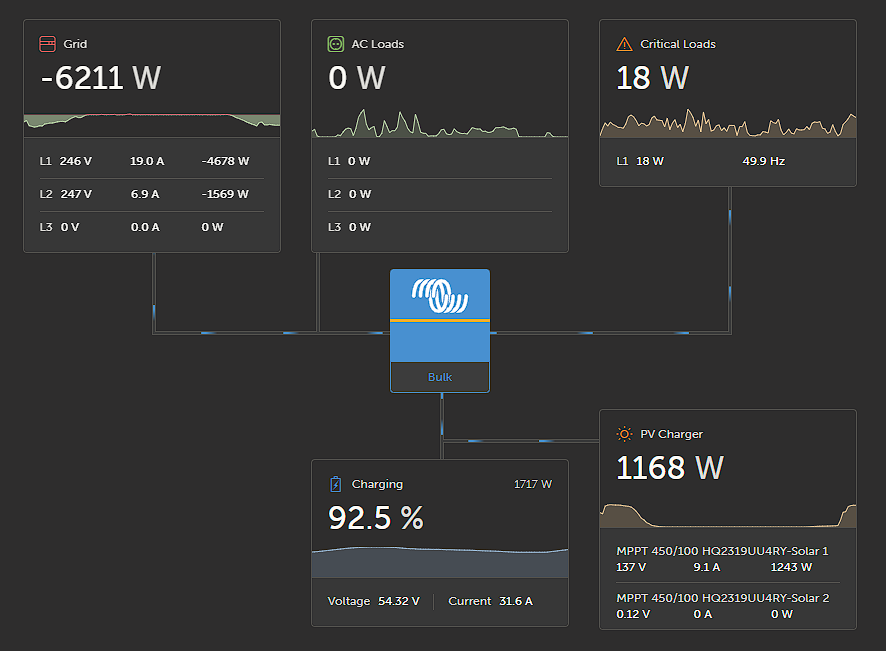
Task: Click Solar 2 voltage 0.12 V
Action: coord(633,614)
